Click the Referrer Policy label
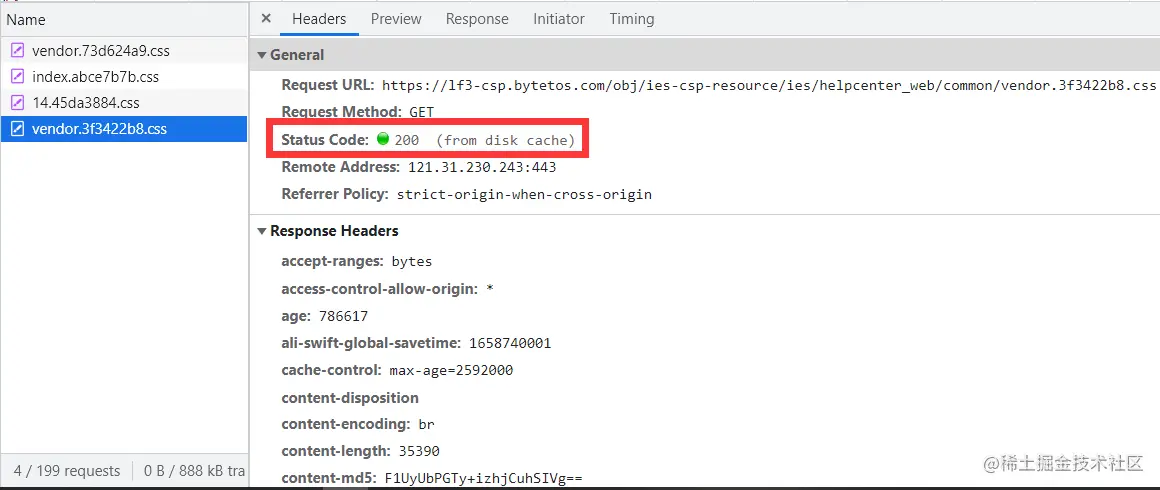The height and width of the screenshot is (490, 1160). pyautogui.click(x=335, y=195)
